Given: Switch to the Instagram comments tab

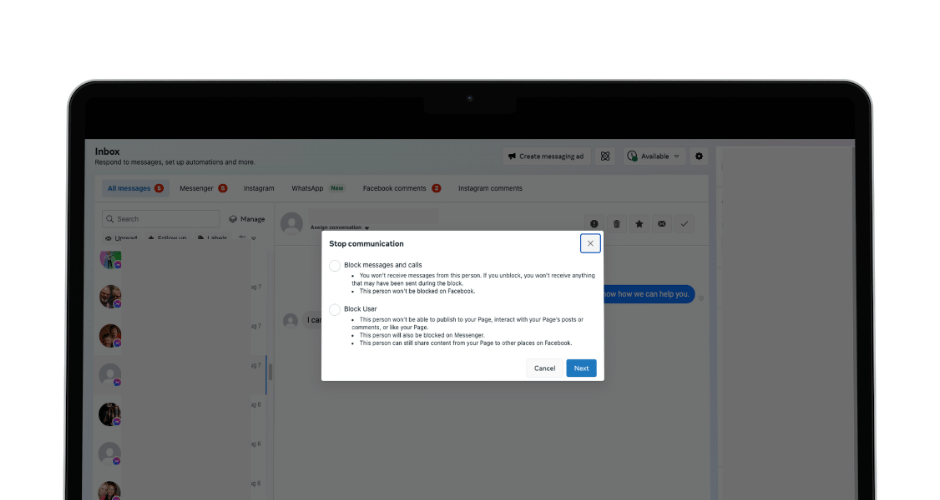Looking at the screenshot, I should point(490,188).
